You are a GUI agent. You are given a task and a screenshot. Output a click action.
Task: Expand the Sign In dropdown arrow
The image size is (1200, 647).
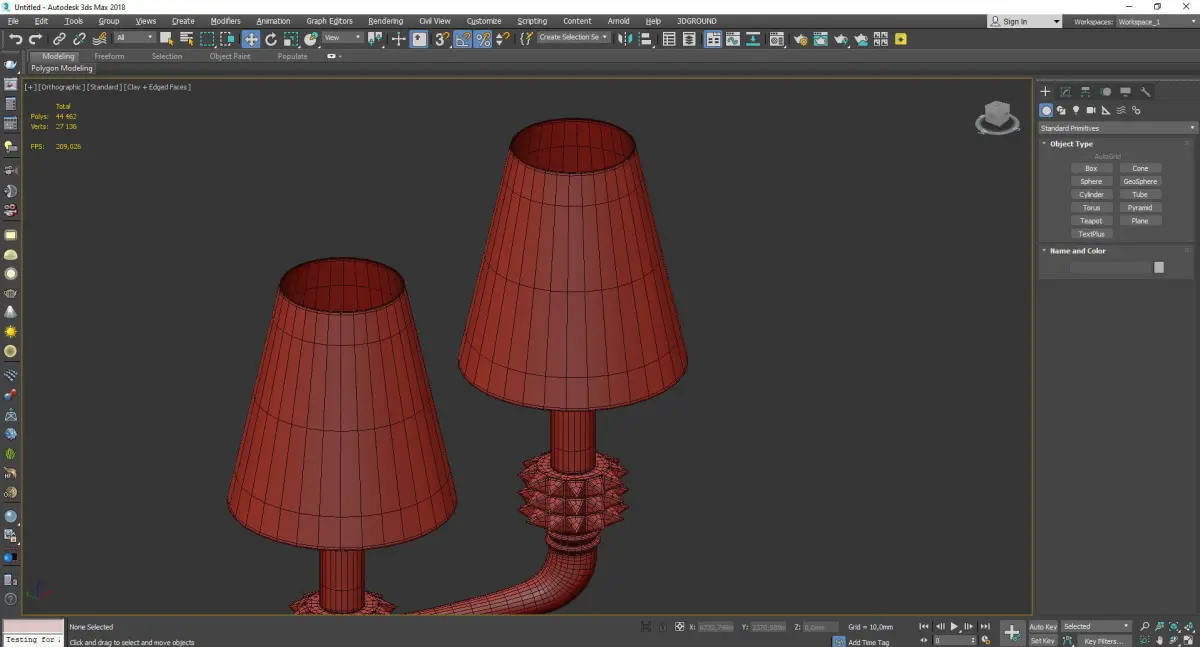tap(1056, 21)
